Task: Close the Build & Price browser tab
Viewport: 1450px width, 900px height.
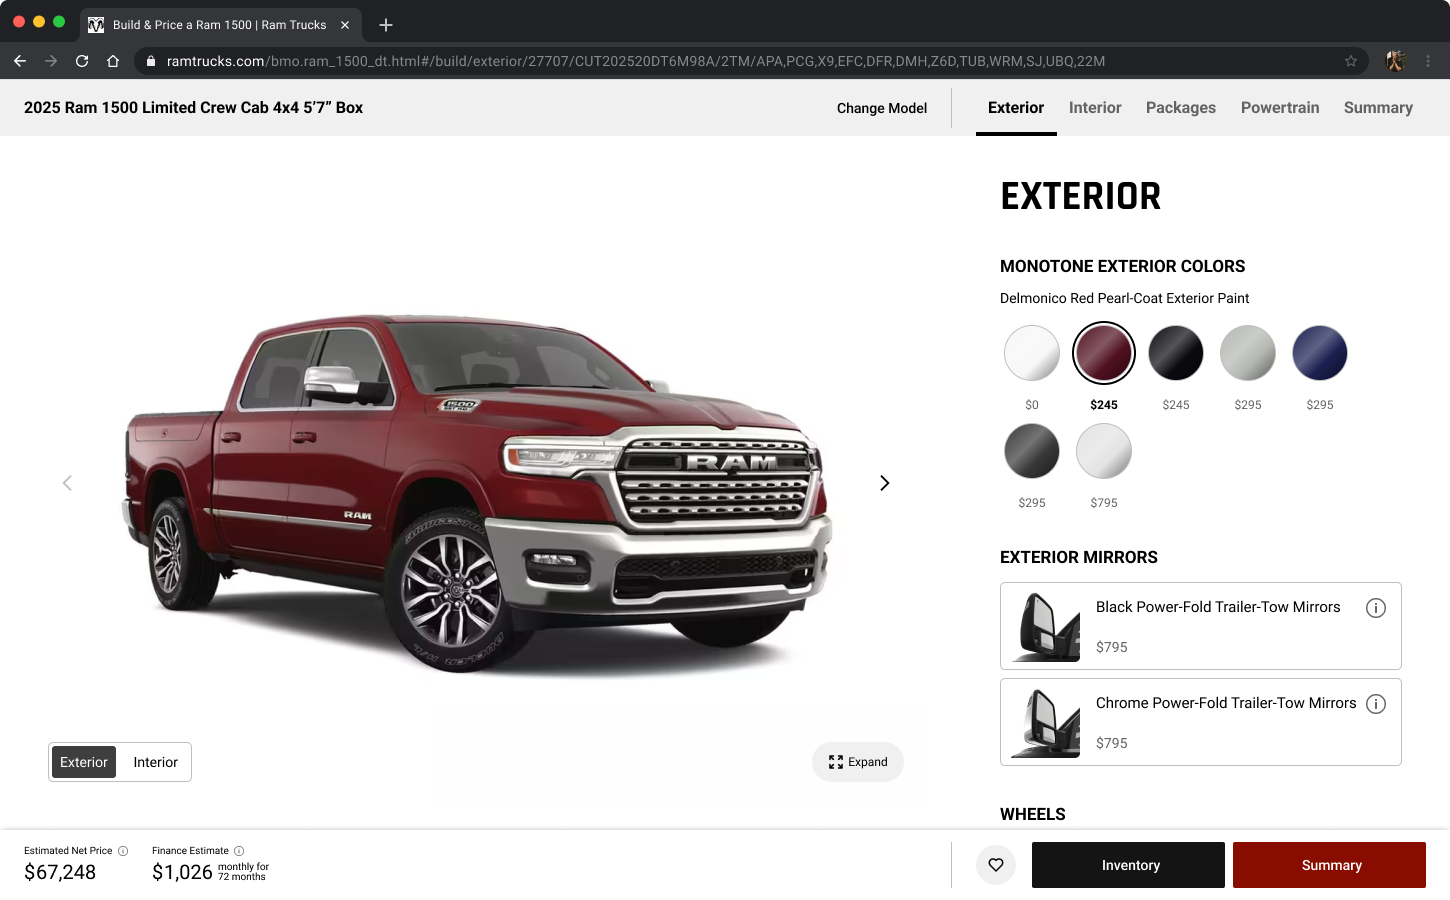Action: (x=345, y=25)
